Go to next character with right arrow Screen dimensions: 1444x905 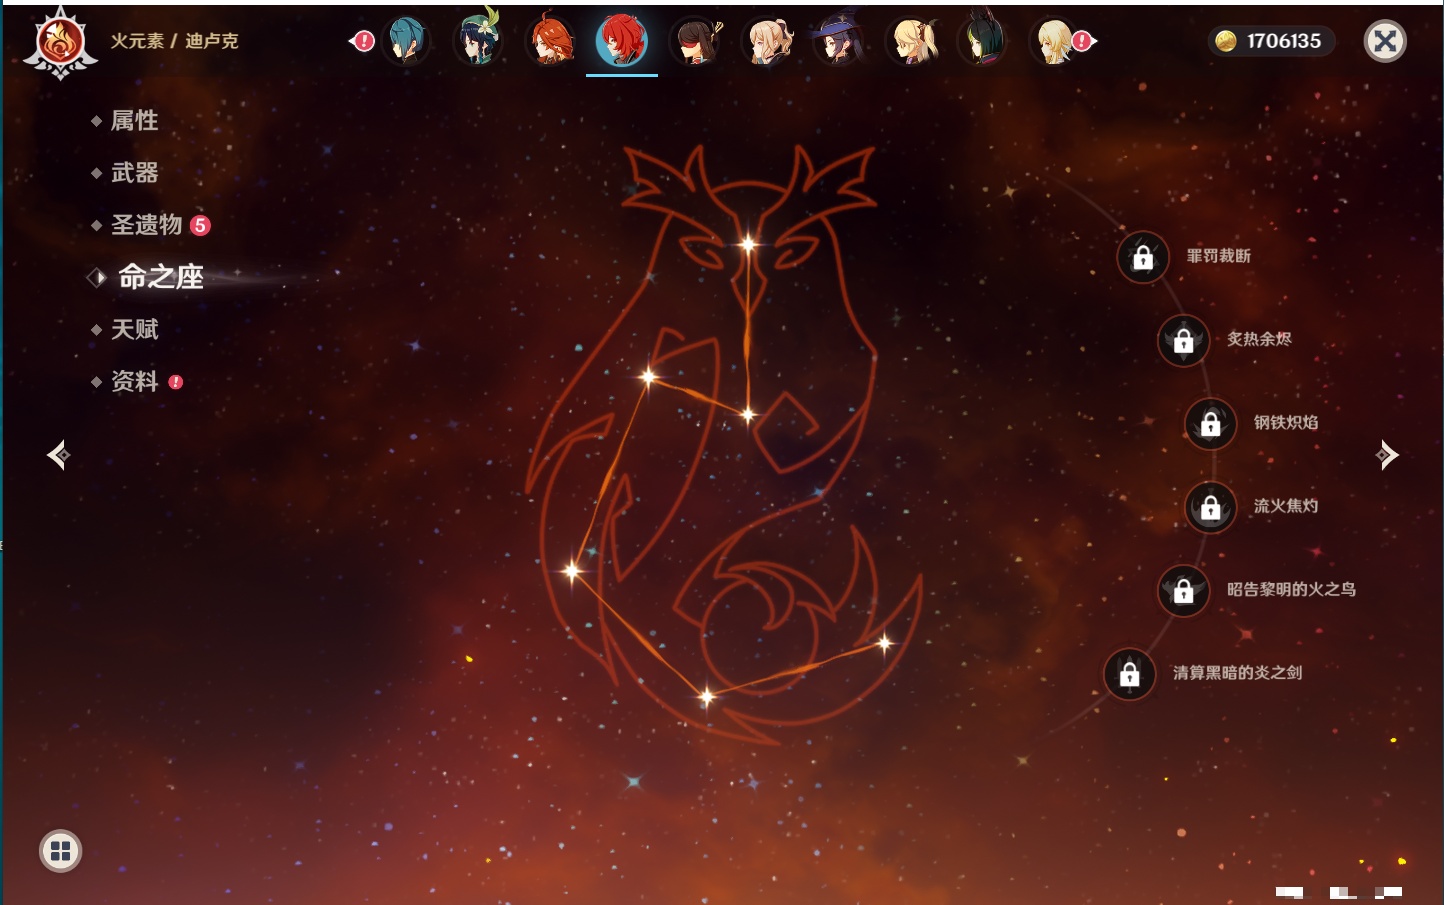click(1387, 455)
